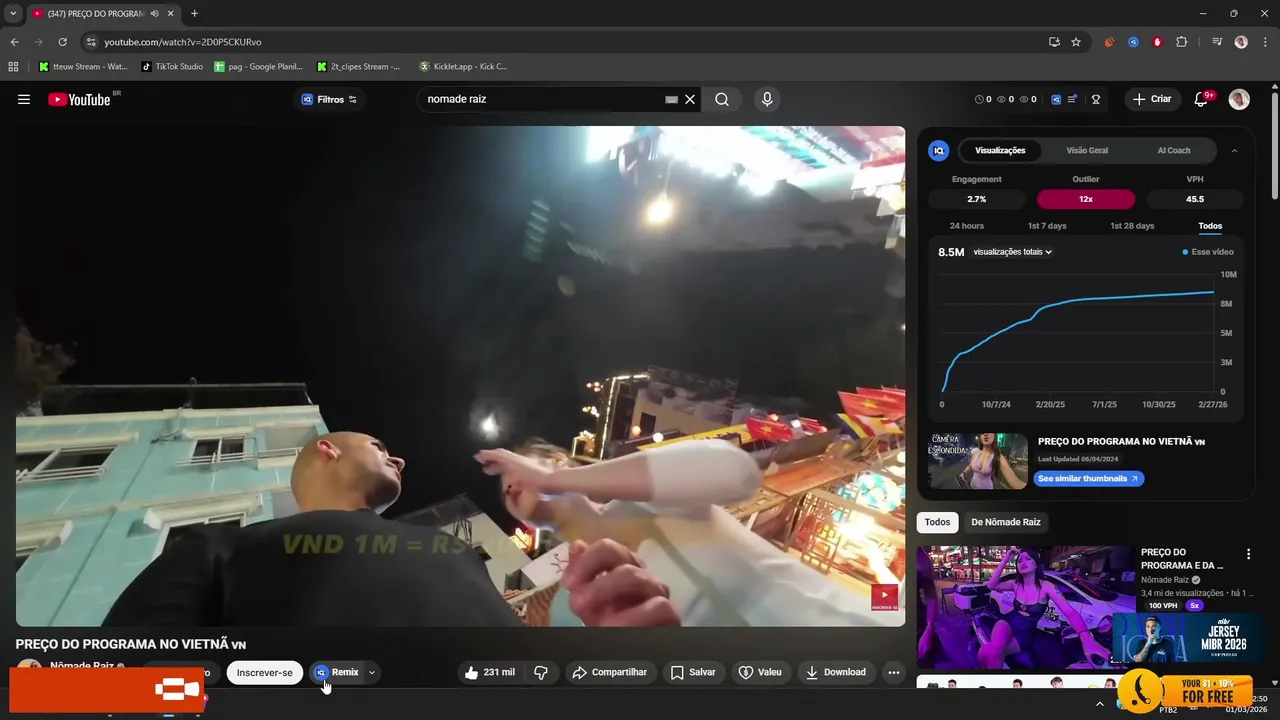
Task: Like the video with 231 mil thumbs-up
Action: (489, 672)
